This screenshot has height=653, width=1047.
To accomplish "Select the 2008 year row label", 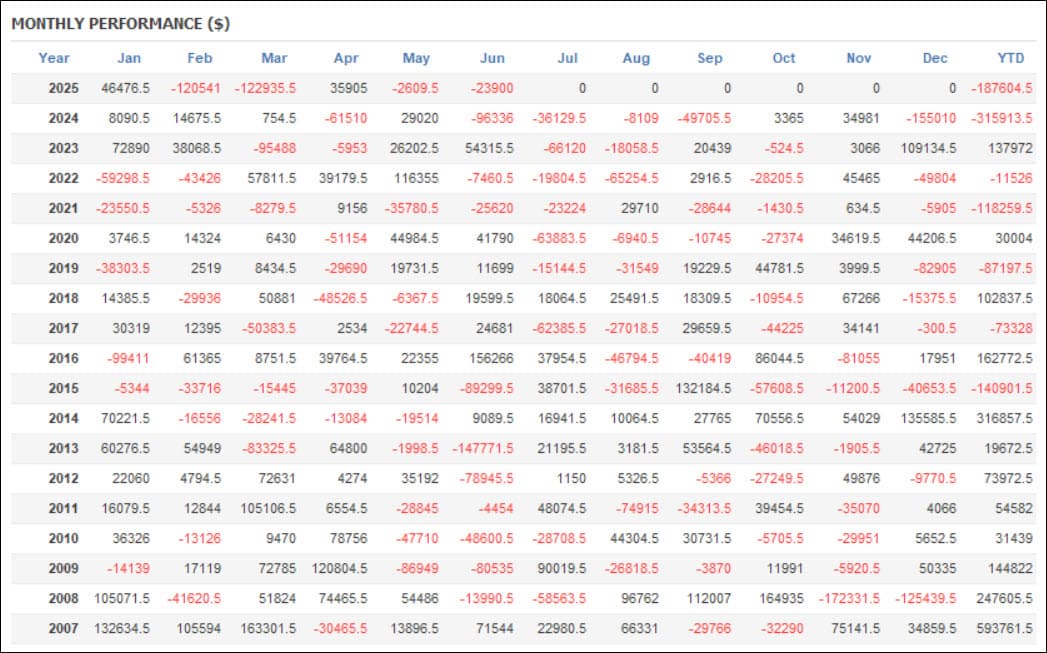I will 63,599.
